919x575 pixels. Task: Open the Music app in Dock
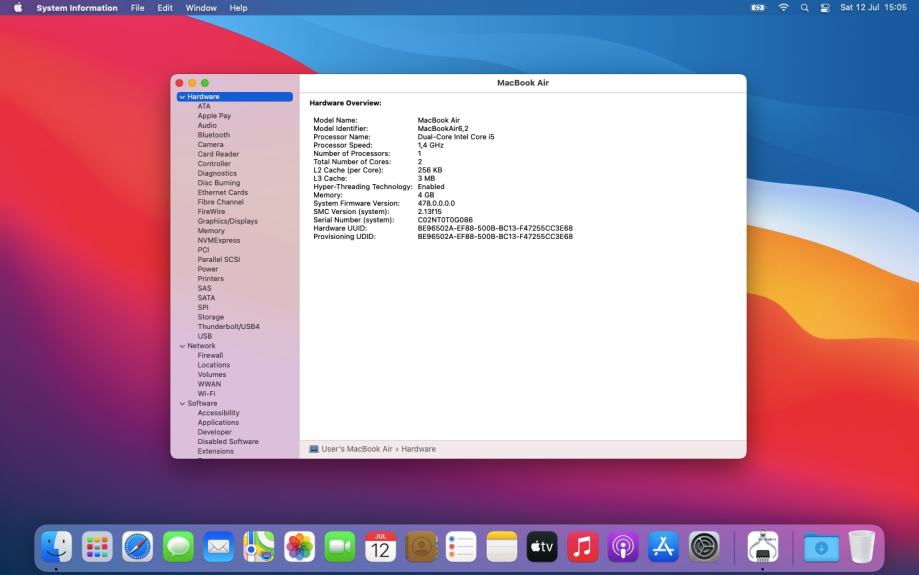(583, 547)
